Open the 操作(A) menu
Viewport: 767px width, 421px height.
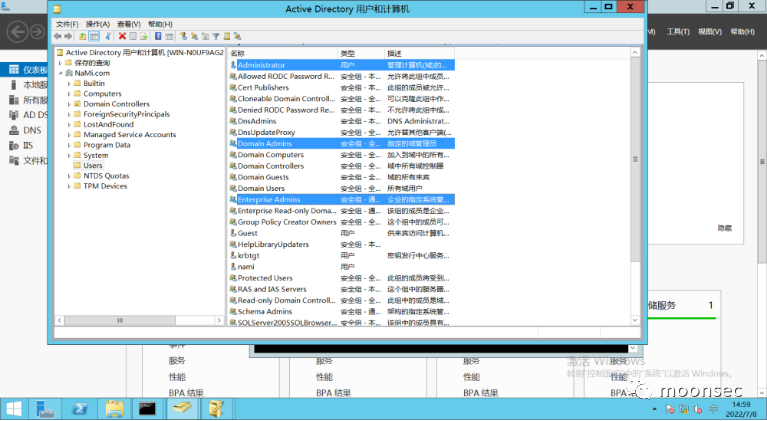[98, 24]
